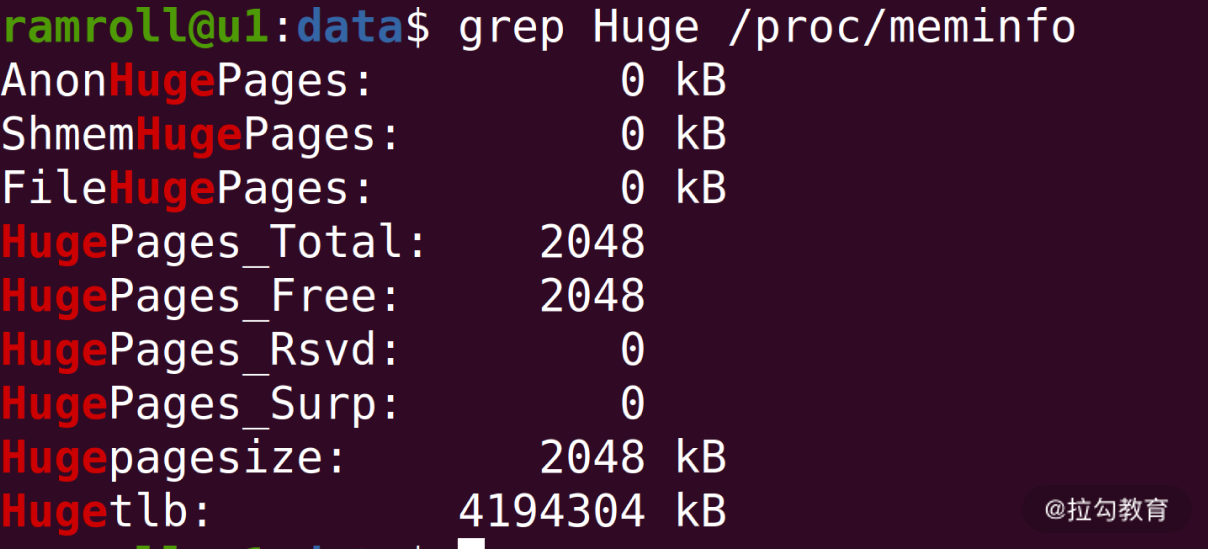Screen dimensions: 1208x549
Task: Click the 2048 kB value of Hugepagesize
Action: pos(632,458)
